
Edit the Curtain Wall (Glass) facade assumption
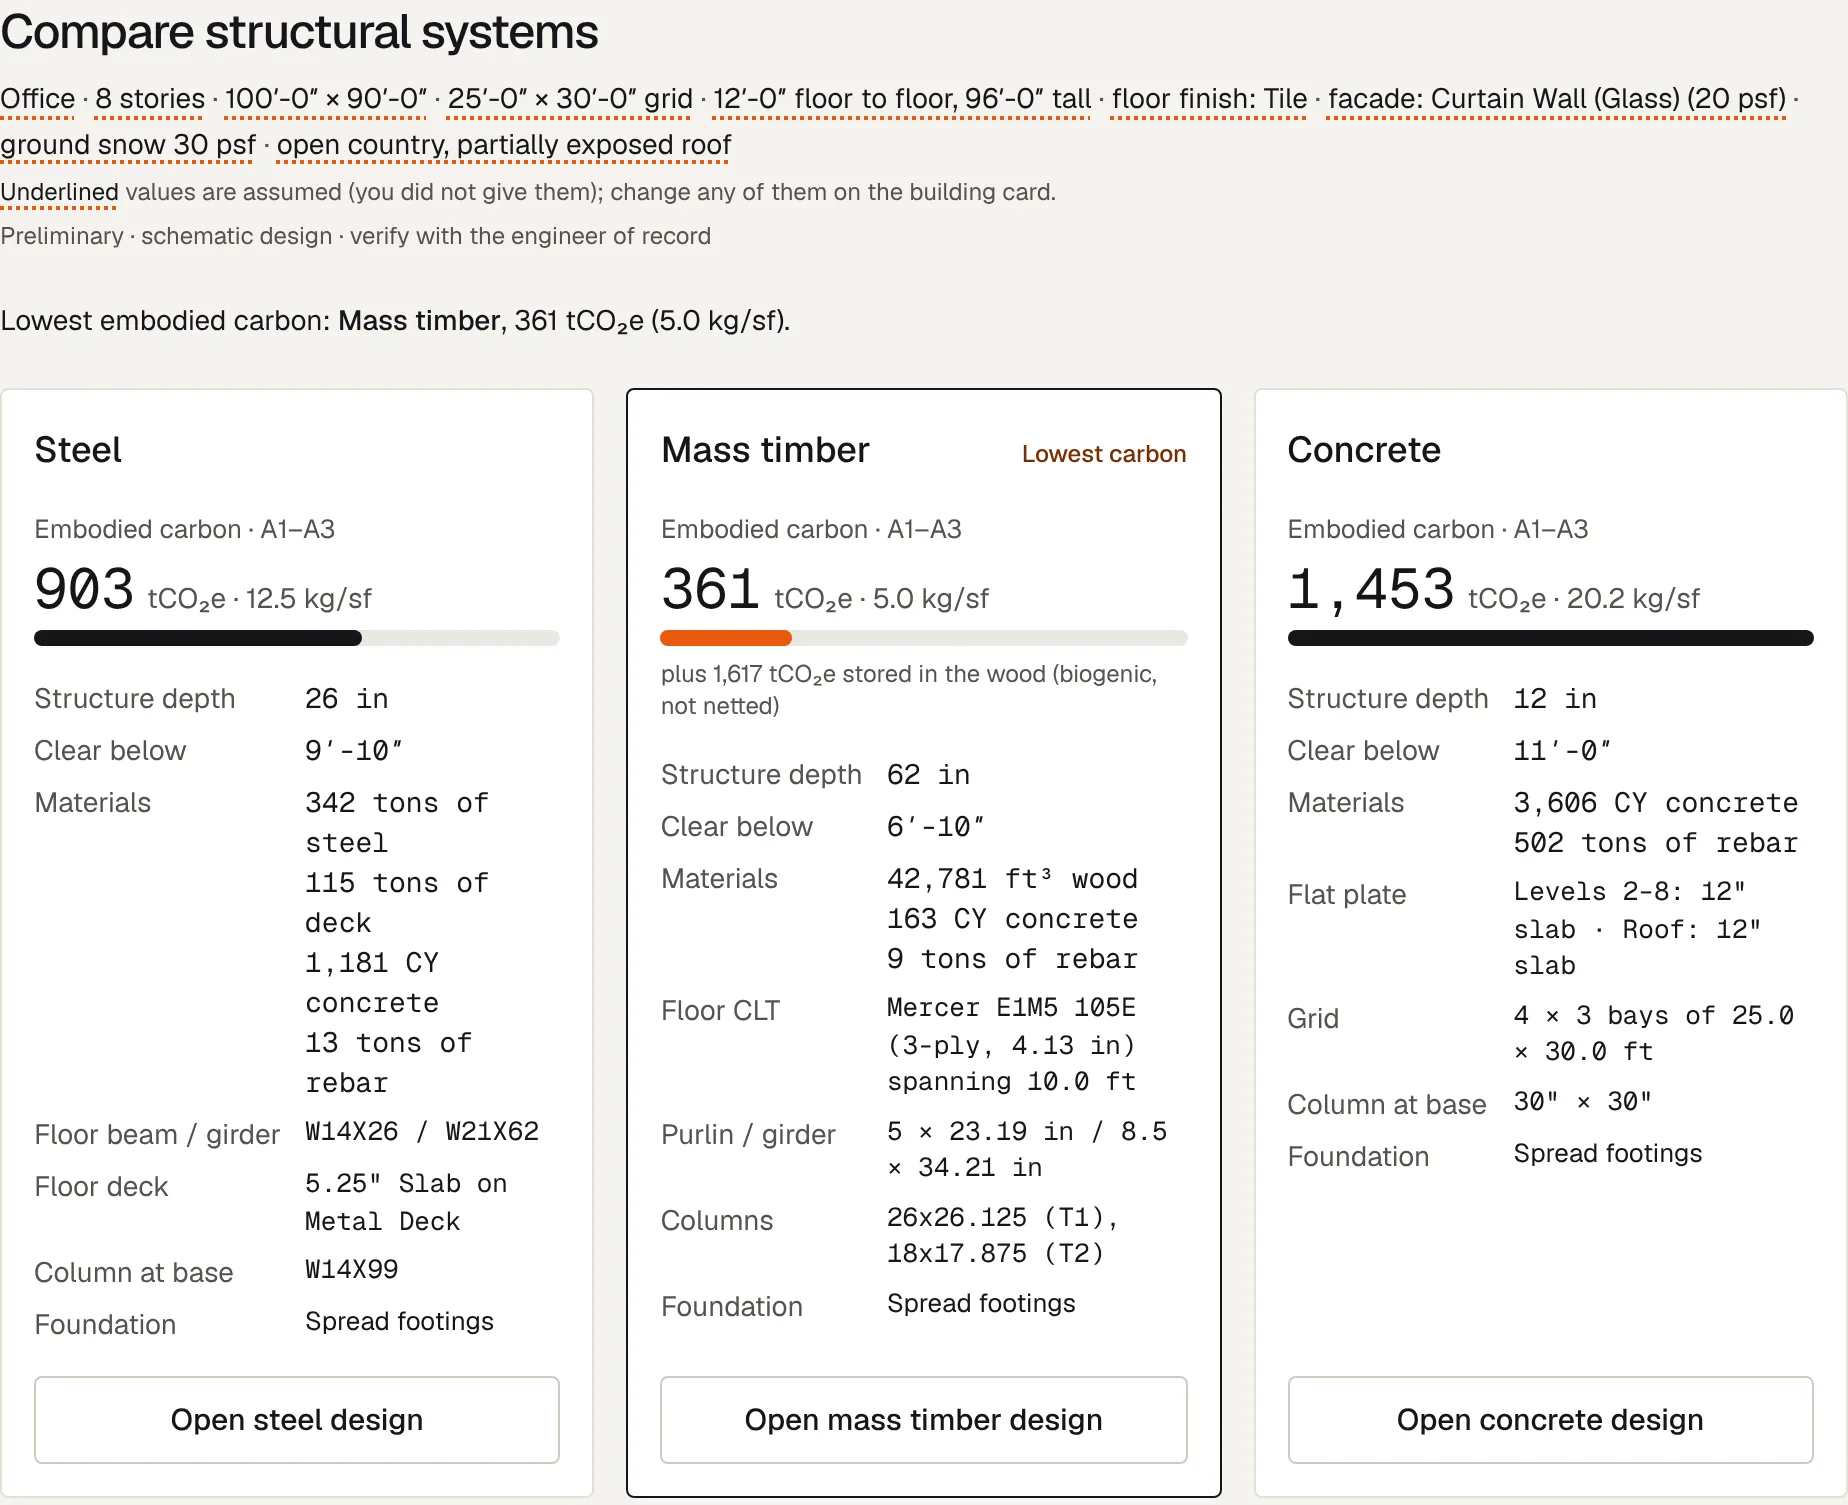[x=1557, y=99]
